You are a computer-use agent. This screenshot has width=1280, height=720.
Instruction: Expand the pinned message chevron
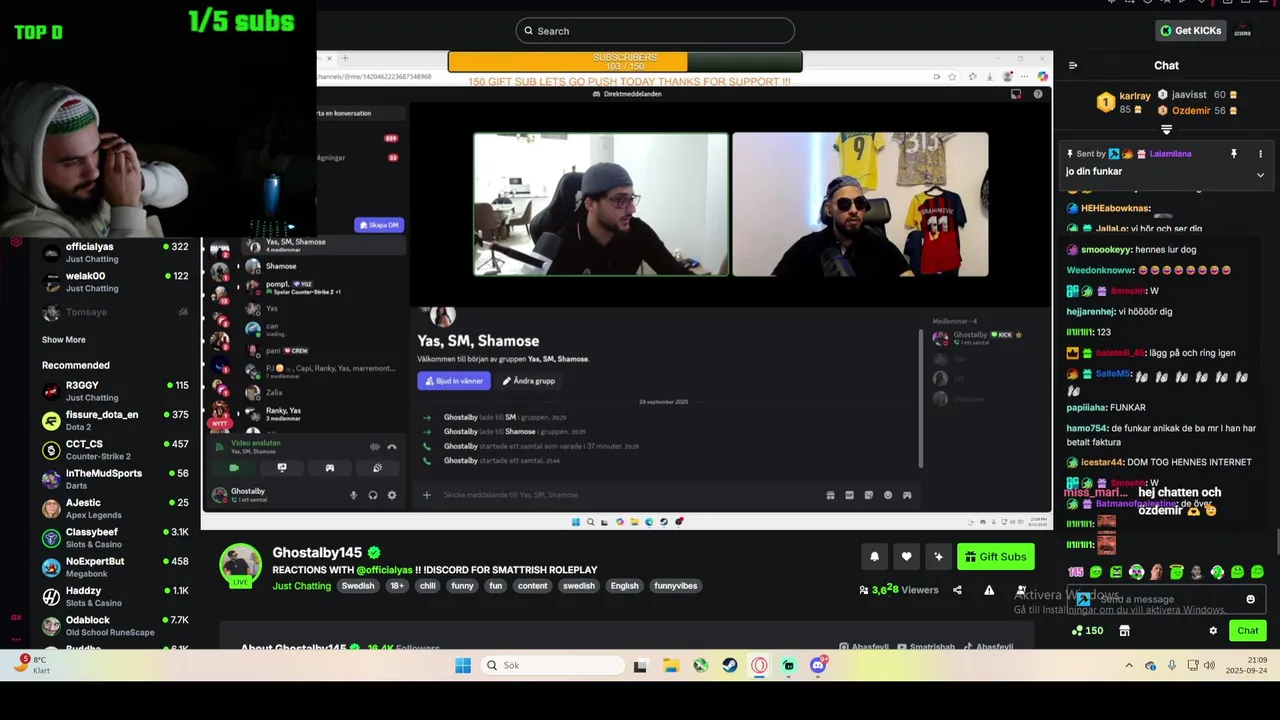[x=1260, y=175]
